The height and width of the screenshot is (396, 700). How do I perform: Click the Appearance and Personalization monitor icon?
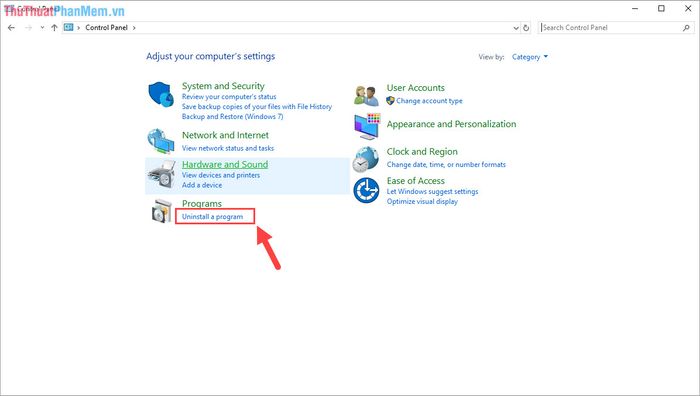pyautogui.click(x=367, y=126)
